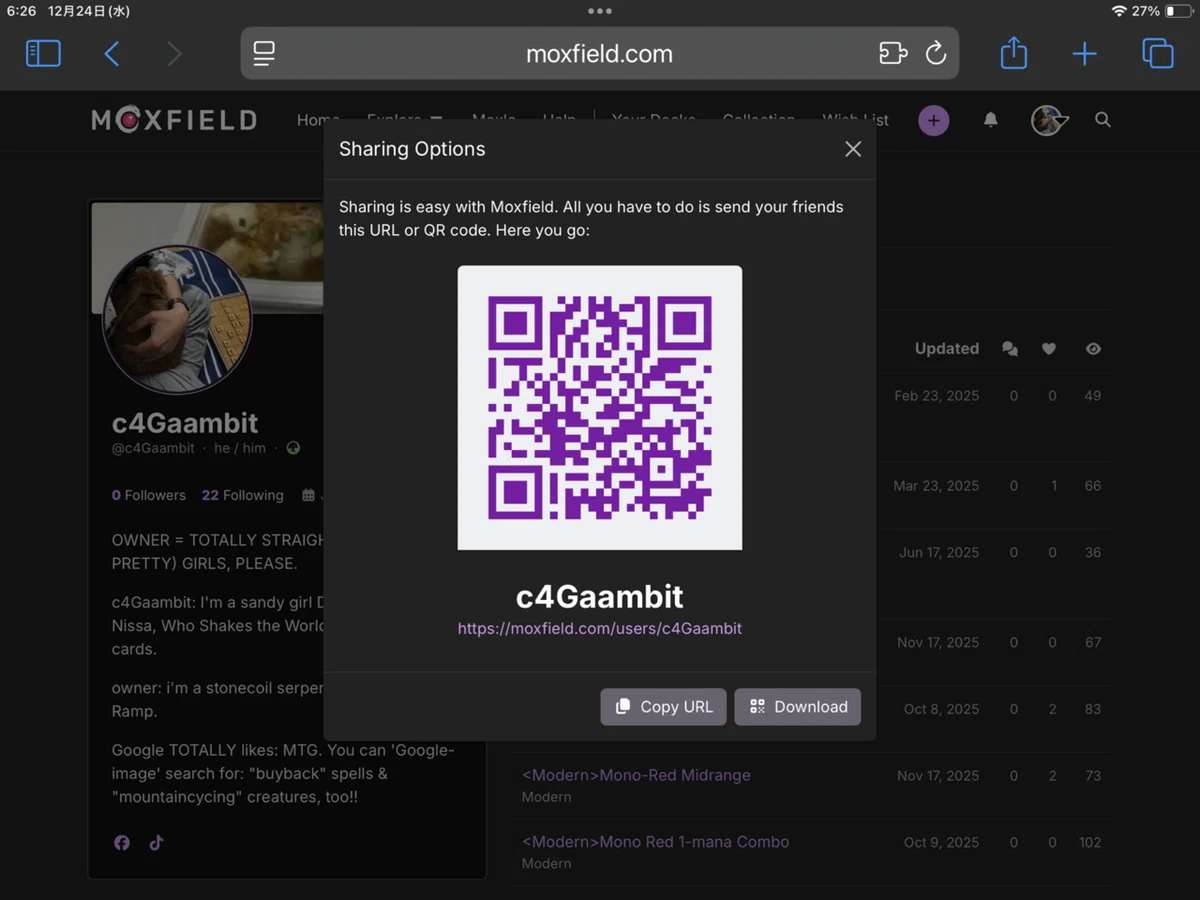Click the Feb 23, 2025 date
Viewport: 1200px width, 900px height.
(x=937, y=396)
